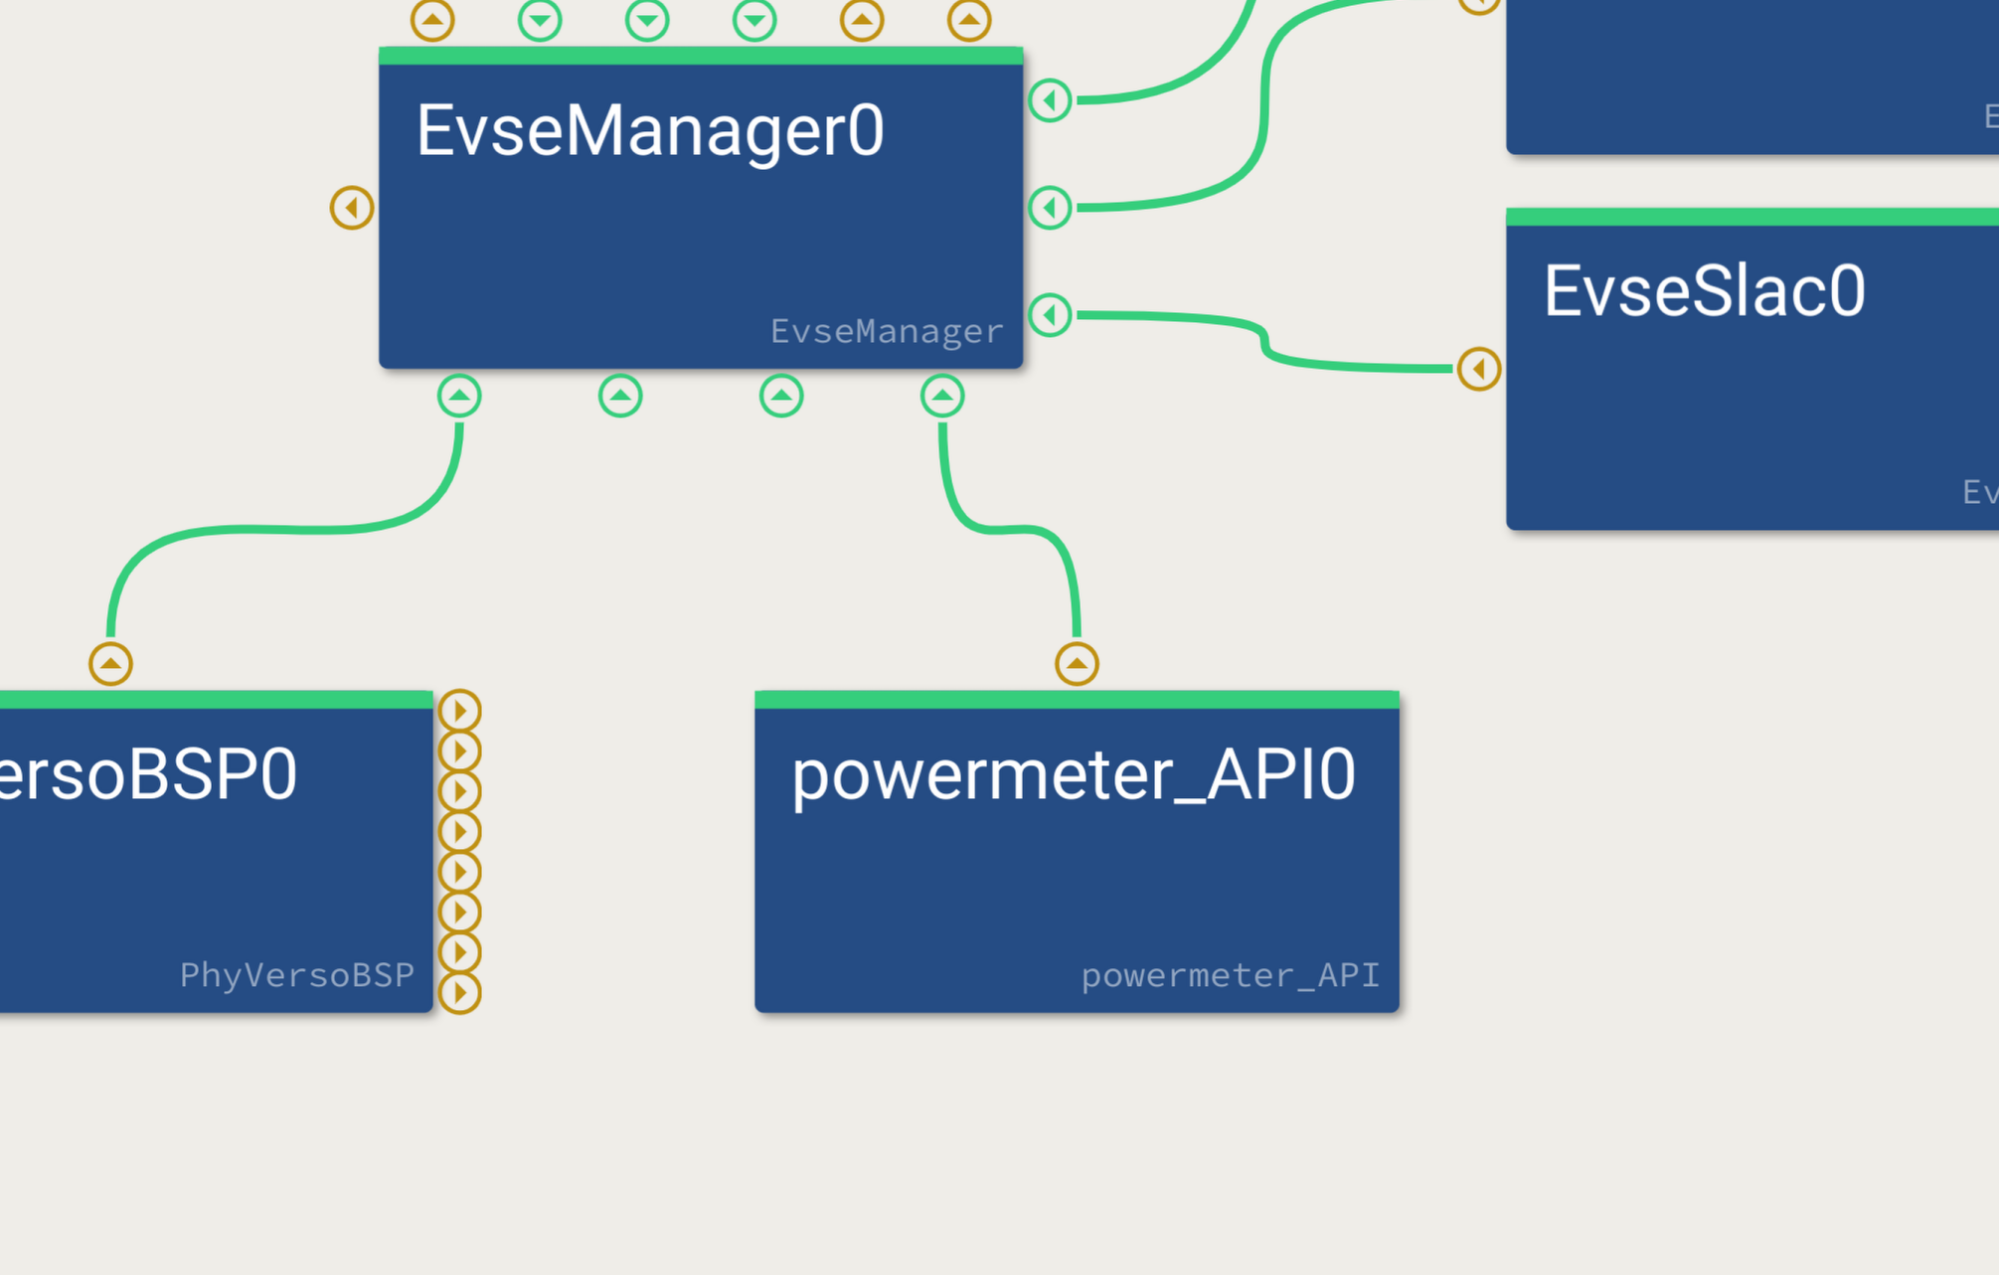Click yellow input port on EvseSlac0

pyautogui.click(x=1478, y=369)
